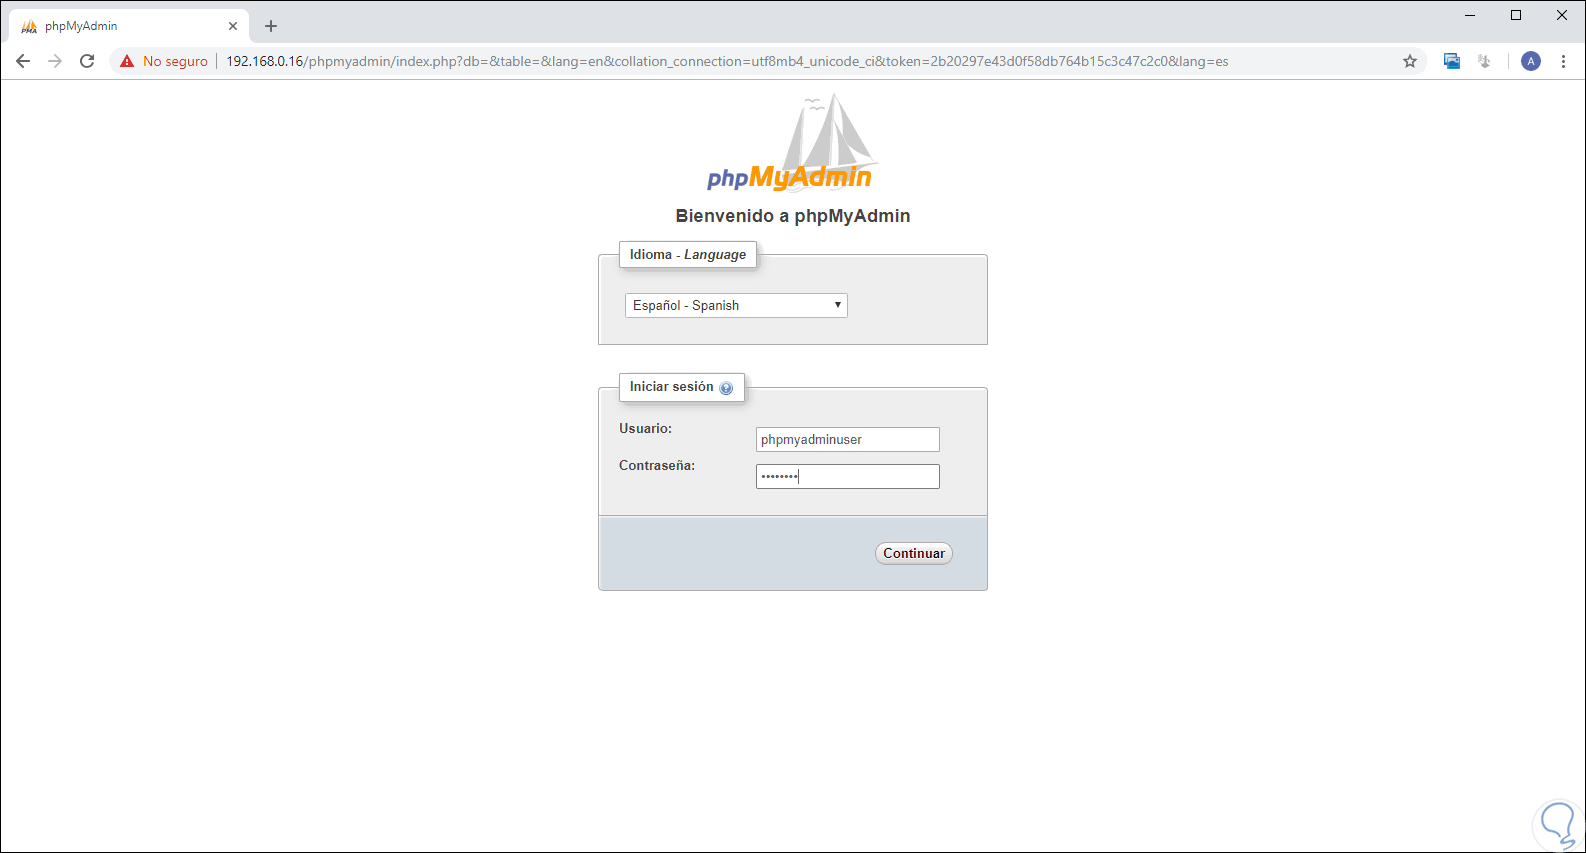Image resolution: width=1586 pixels, height=853 pixels.
Task: Open the Chrome profile avatar
Action: [x=1531, y=61]
